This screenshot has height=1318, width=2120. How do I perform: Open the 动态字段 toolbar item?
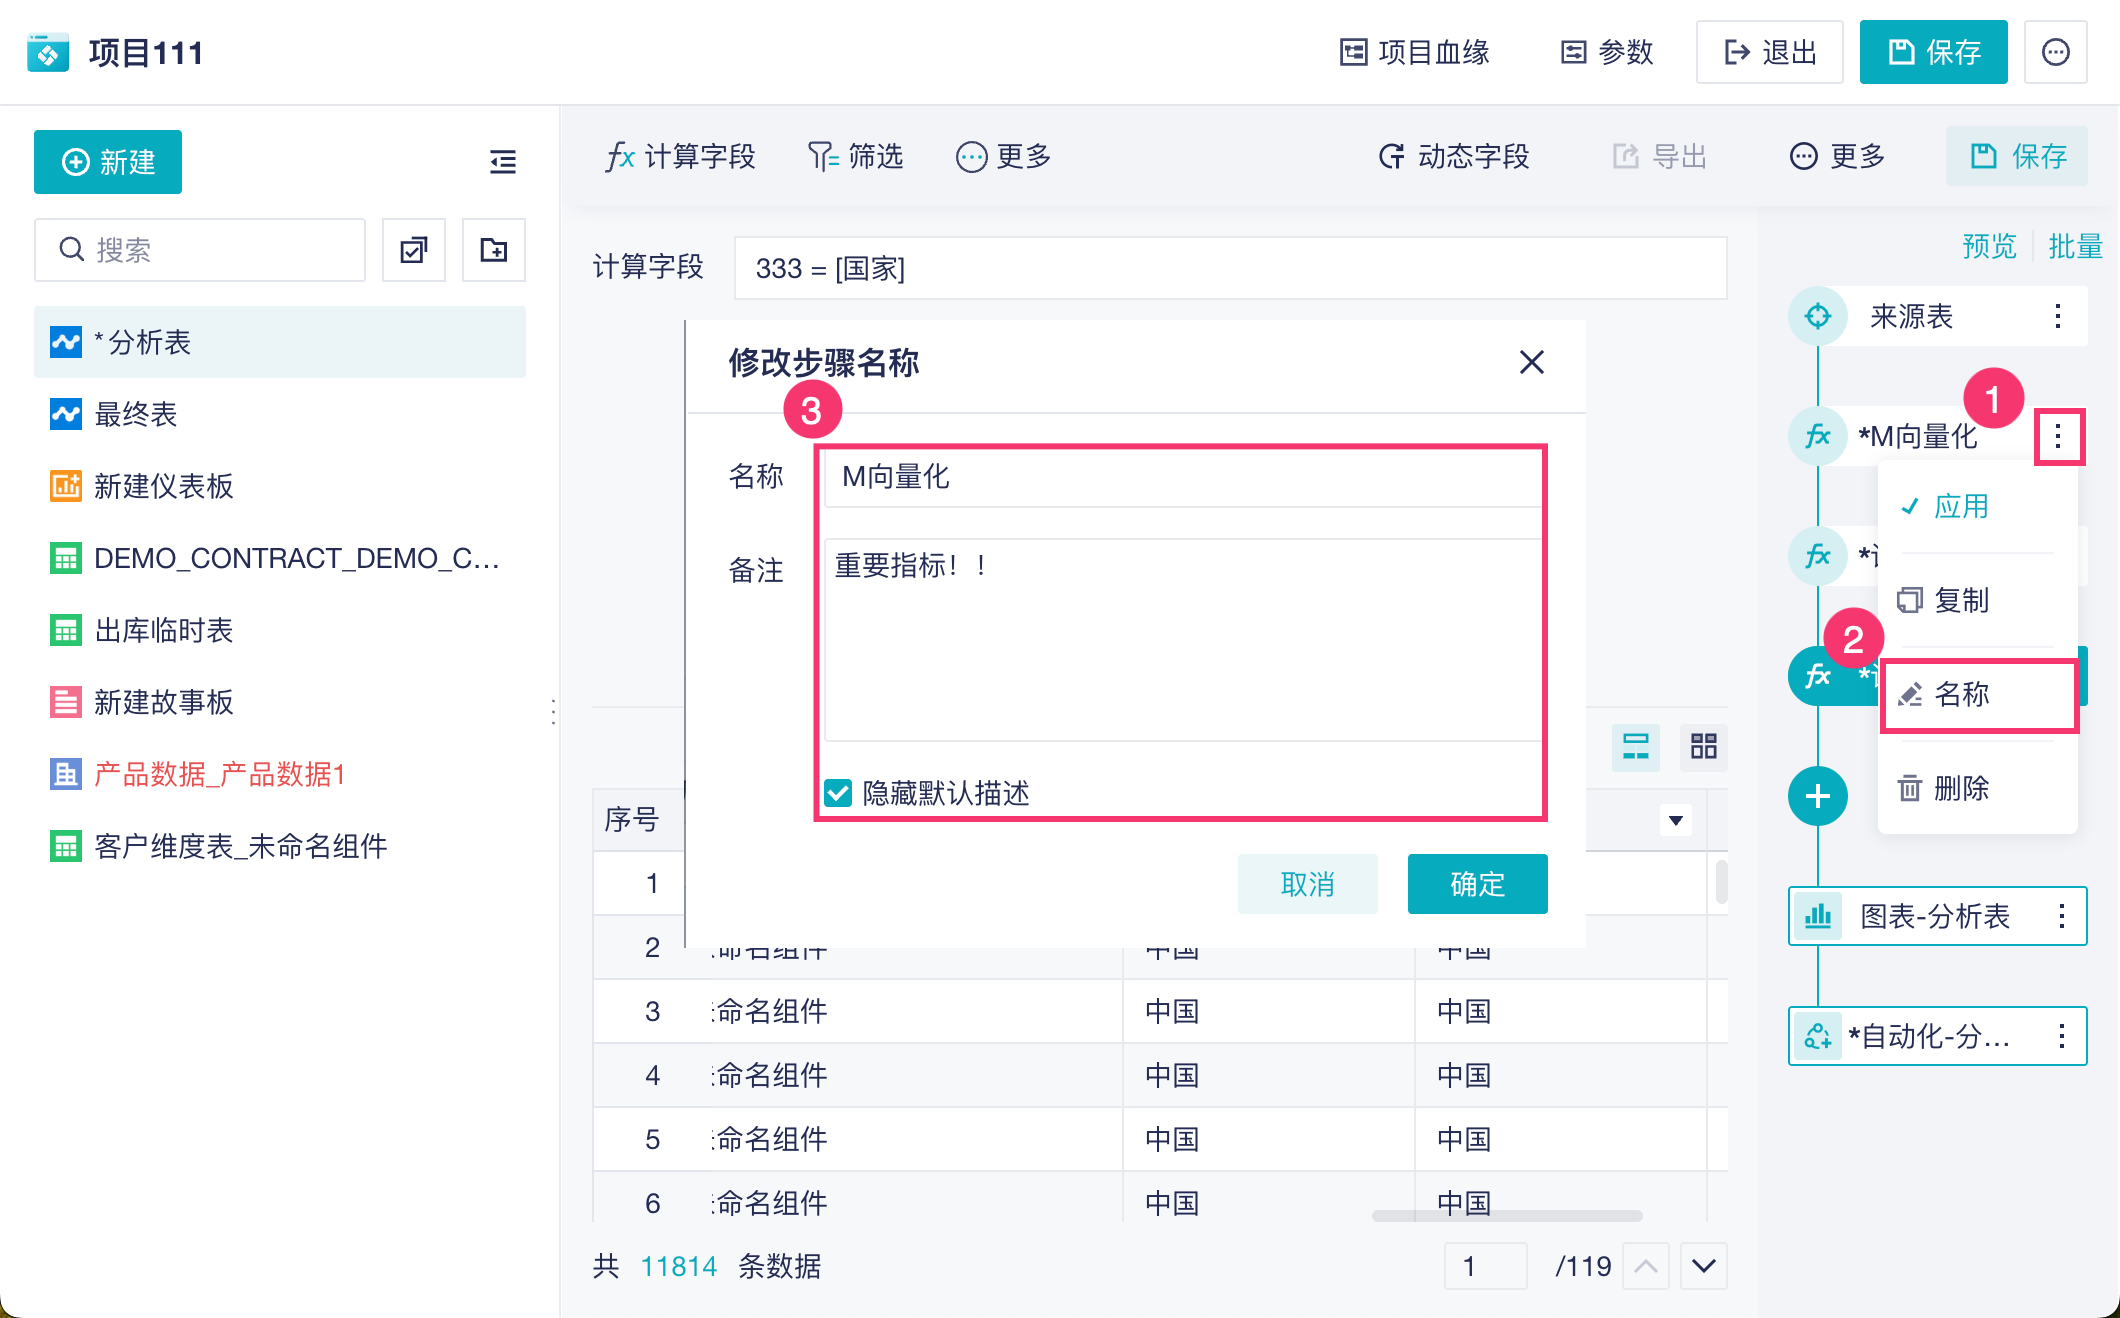pyautogui.click(x=1455, y=156)
